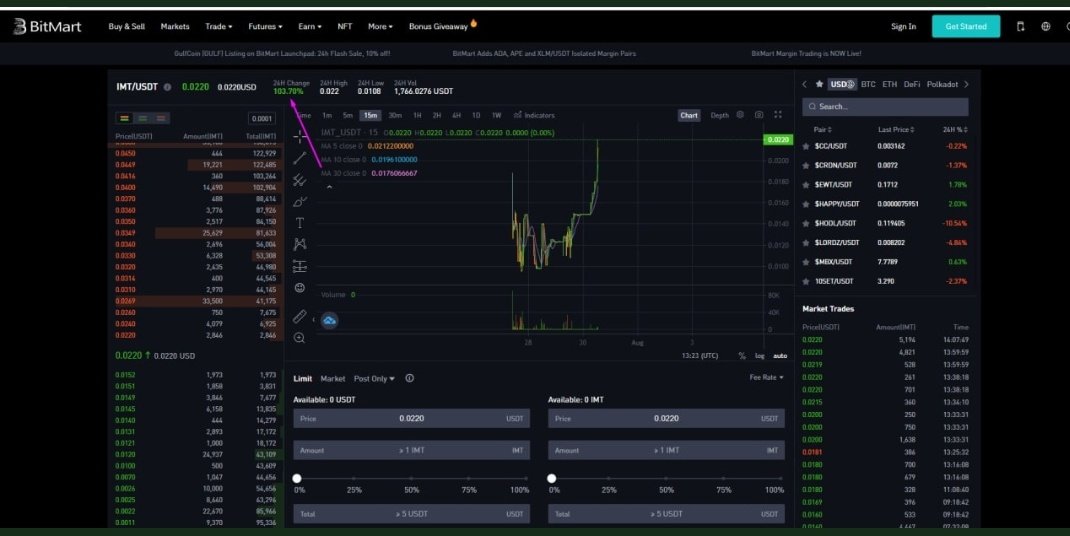Take a chart snapshot with camera icon
1070x536 pixels.
(x=759, y=115)
